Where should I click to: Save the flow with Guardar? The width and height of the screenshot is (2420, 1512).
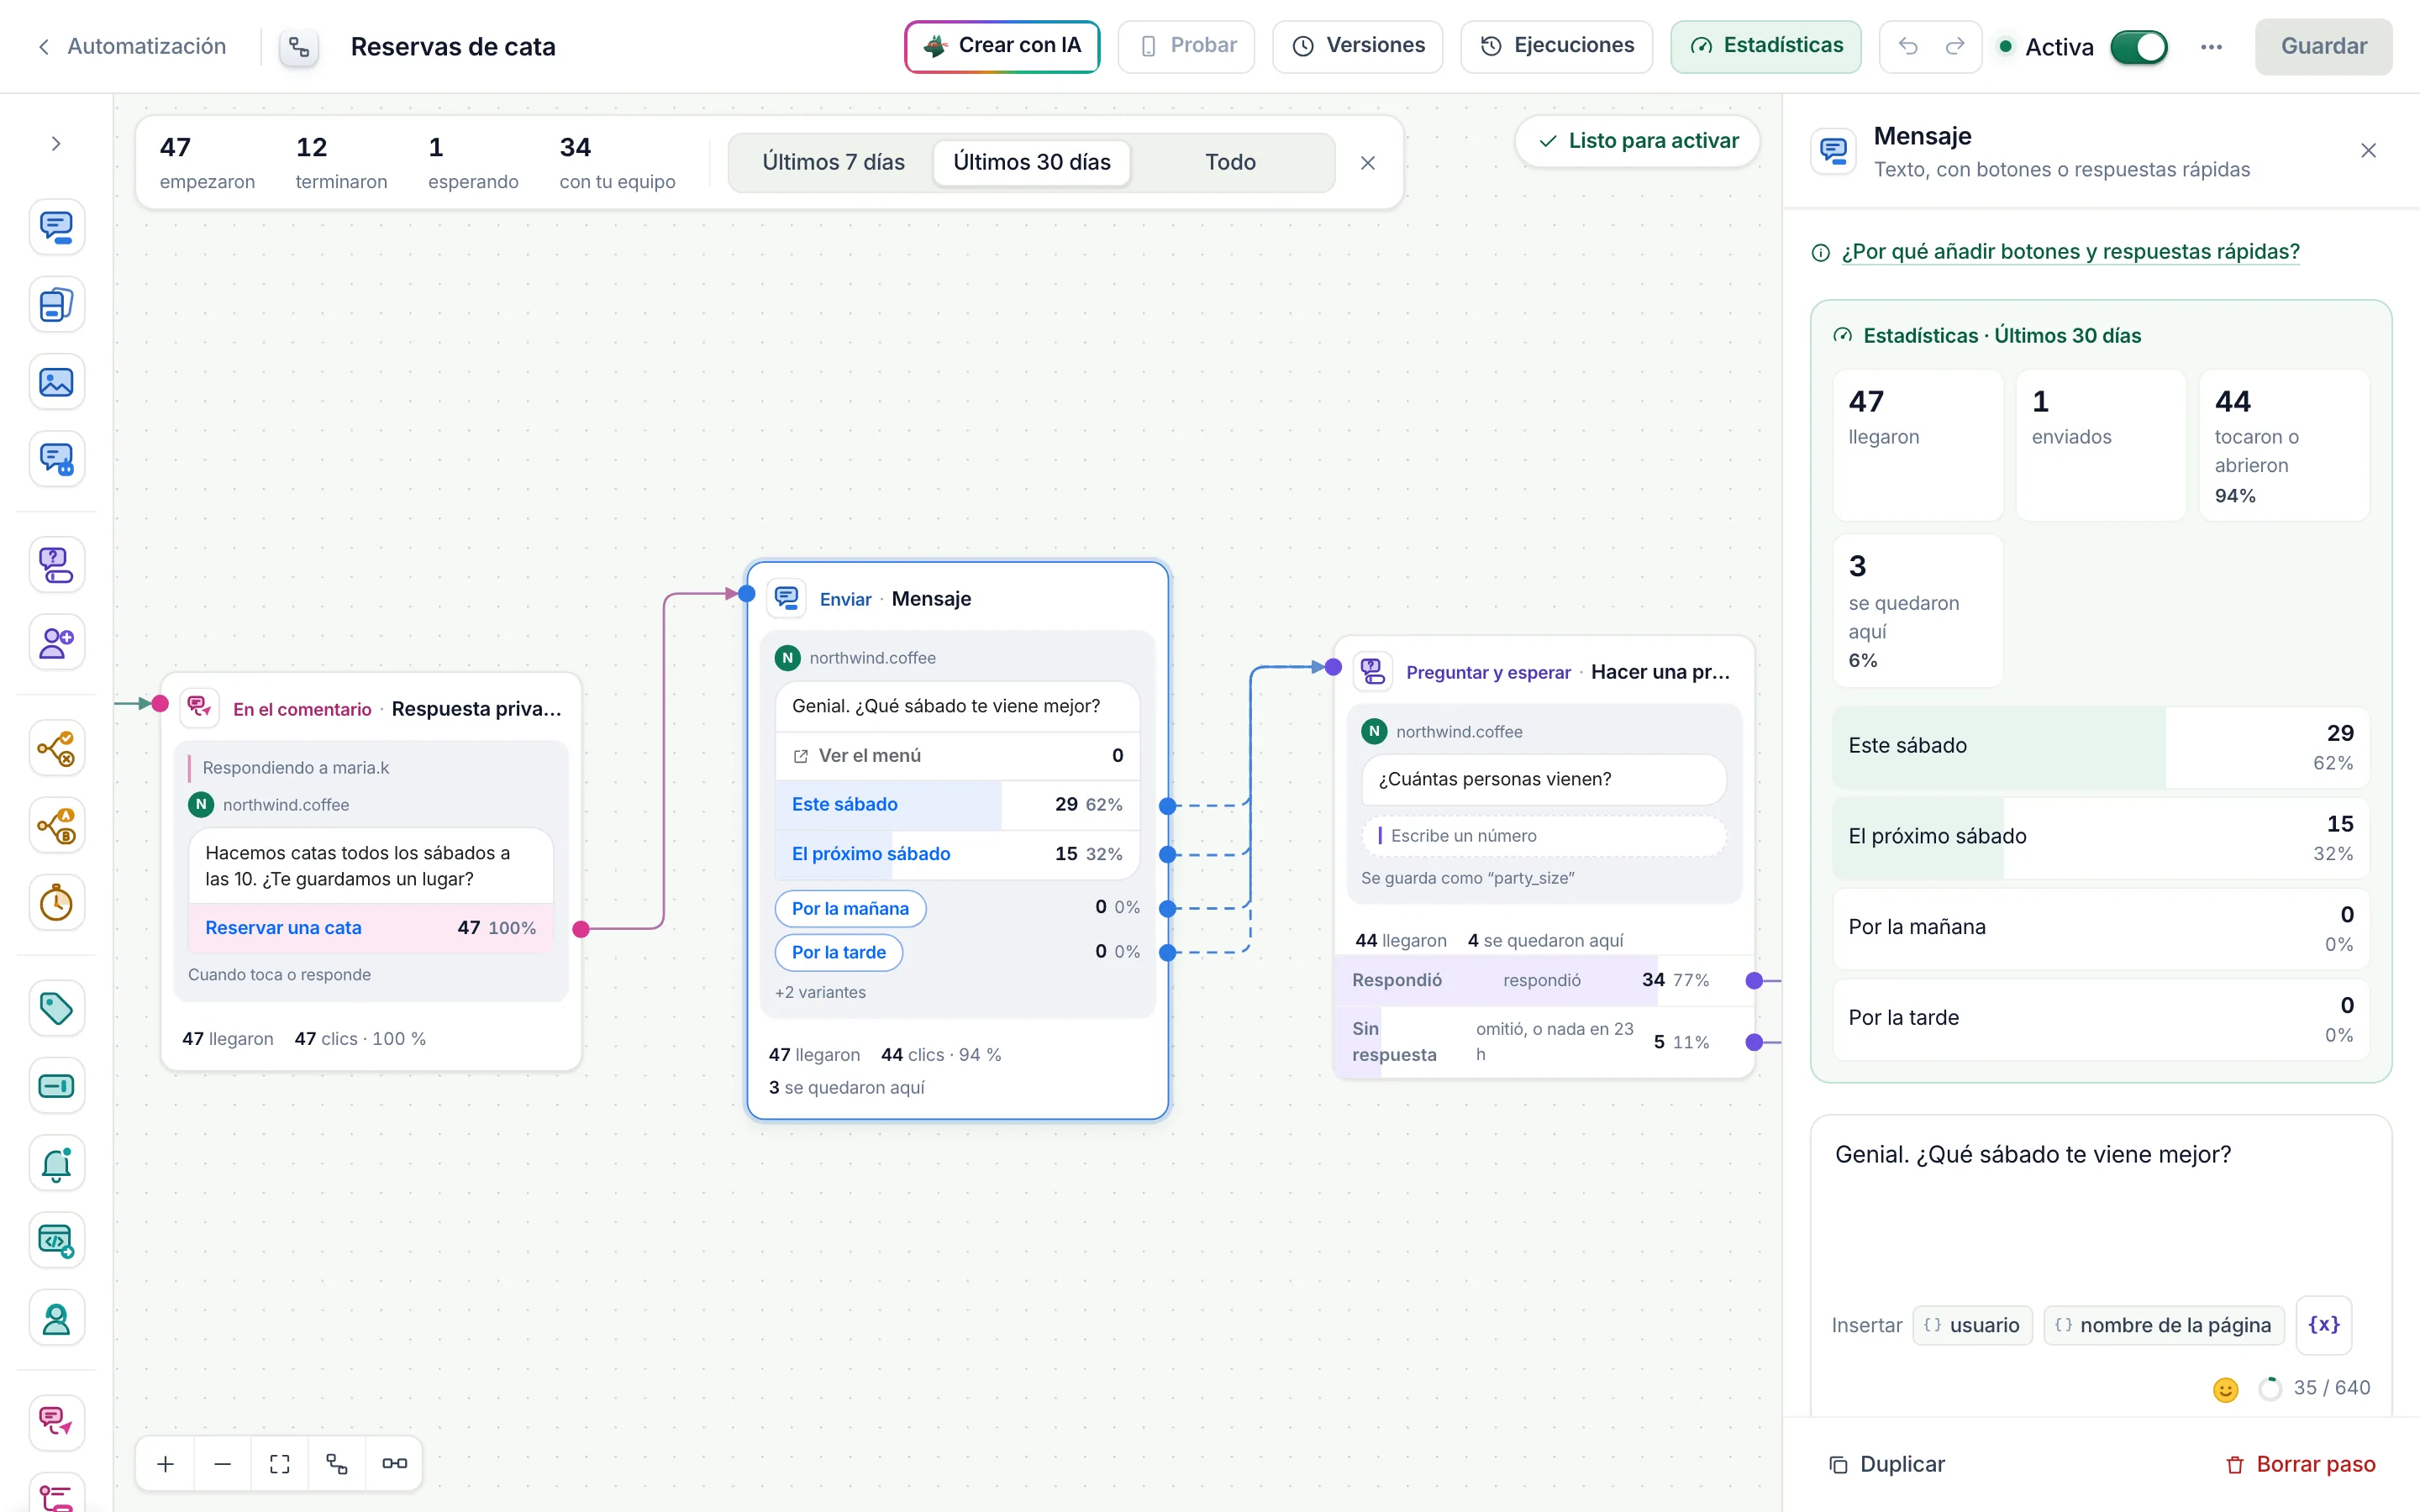click(2323, 46)
